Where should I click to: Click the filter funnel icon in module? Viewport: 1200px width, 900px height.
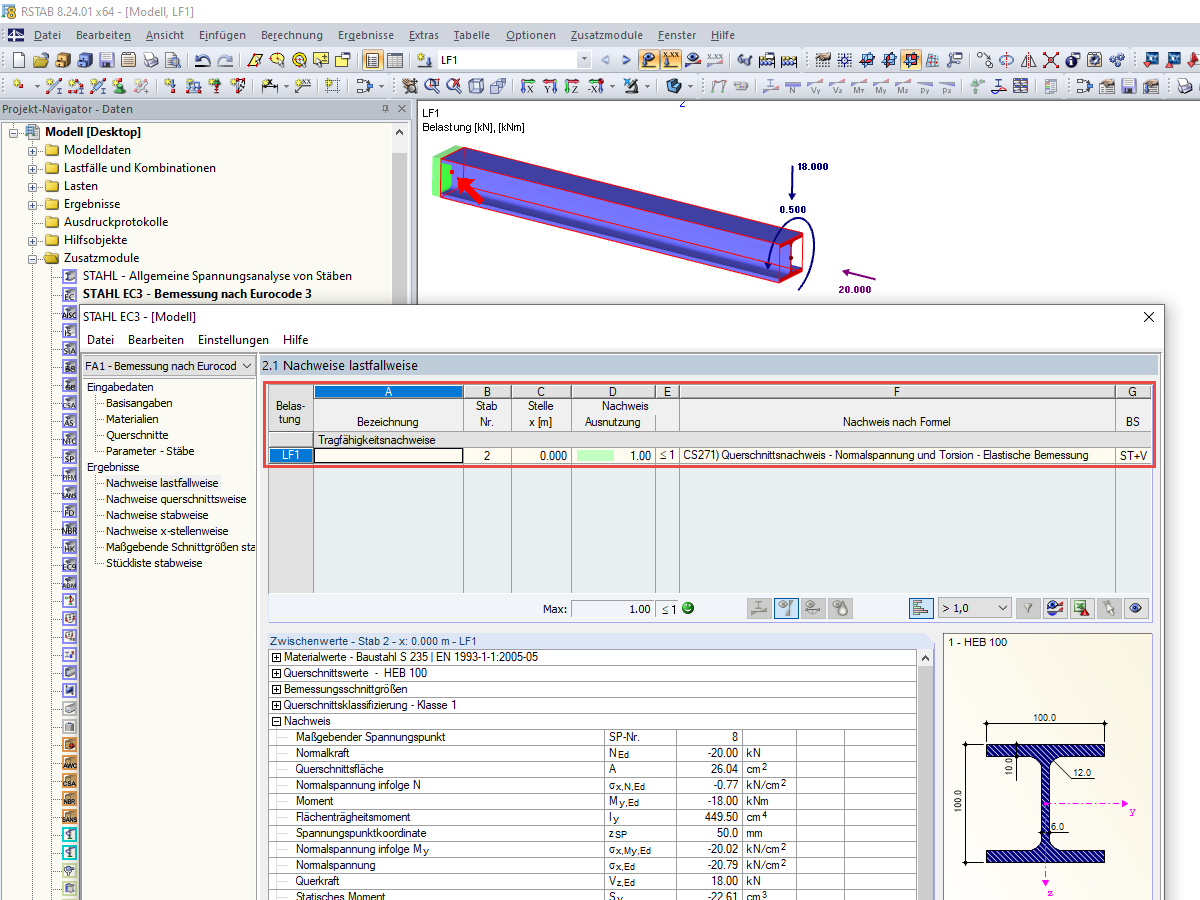click(x=1028, y=607)
